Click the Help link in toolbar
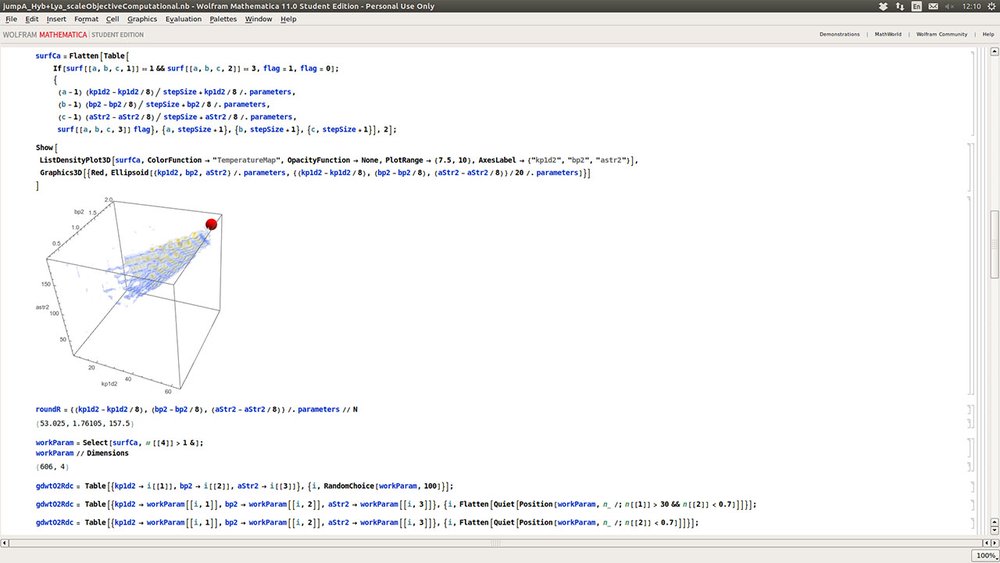Viewport: 1000px width, 563px height. pyautogui.click(x=988, y=34)
